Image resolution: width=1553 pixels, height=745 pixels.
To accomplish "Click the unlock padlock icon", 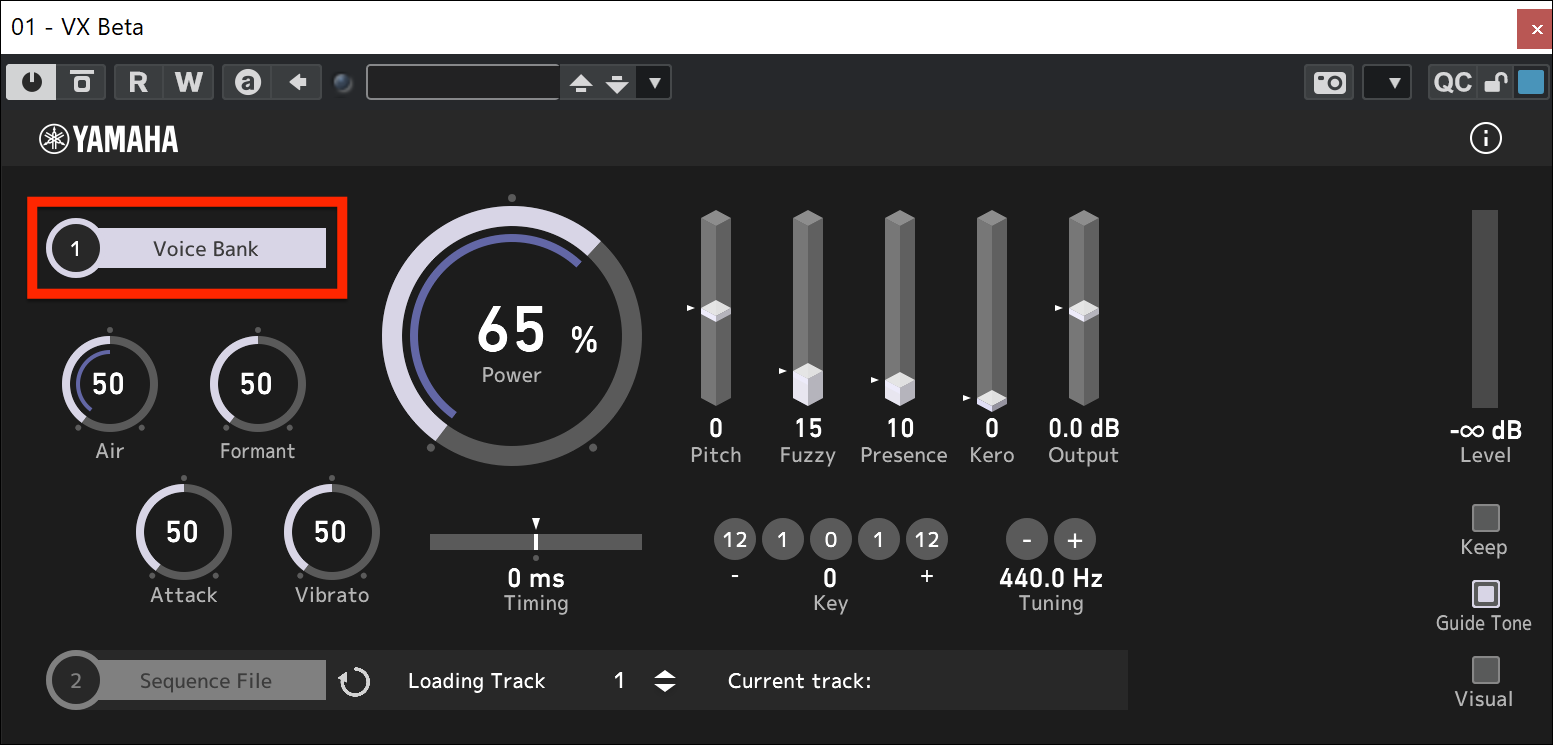I will tap(1494, 82).
